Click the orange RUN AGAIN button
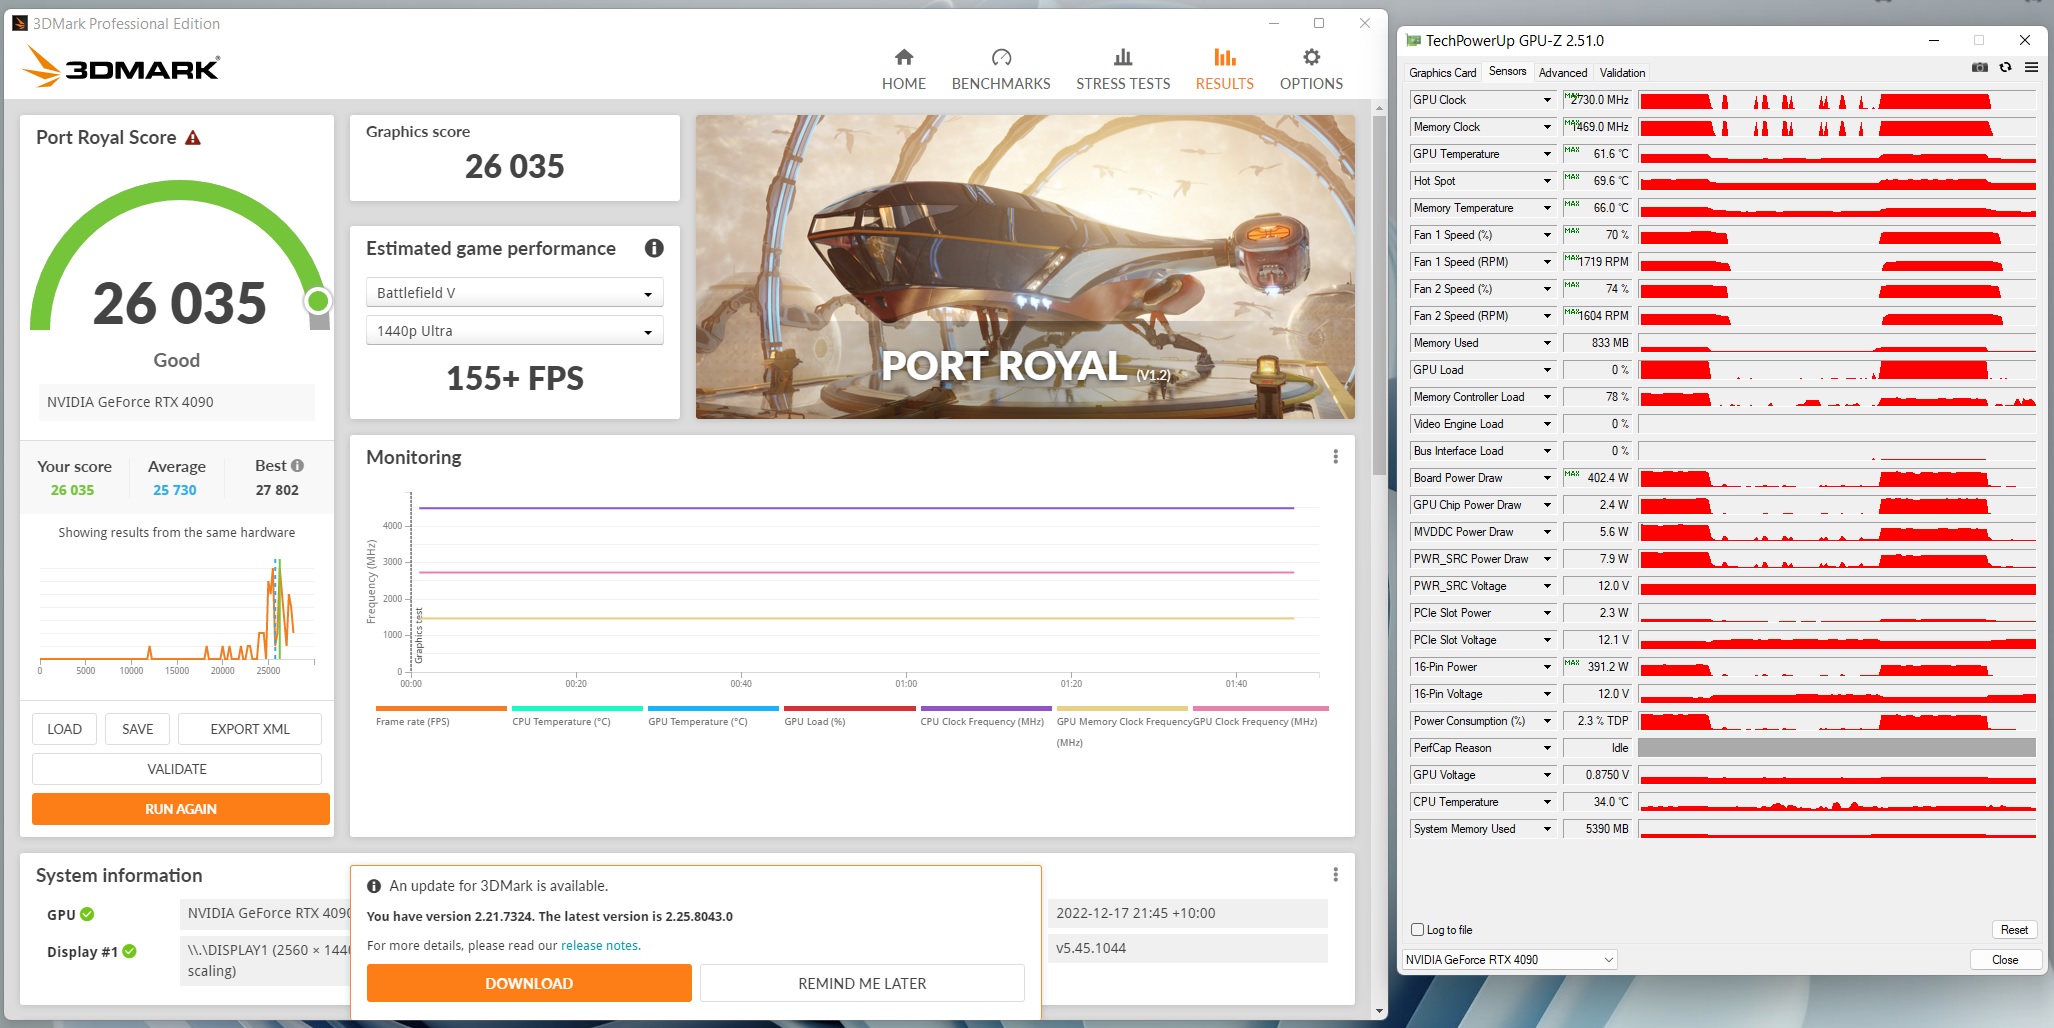The height and width of the screenshot is (1028, 2054). click(x=181, y=809)
